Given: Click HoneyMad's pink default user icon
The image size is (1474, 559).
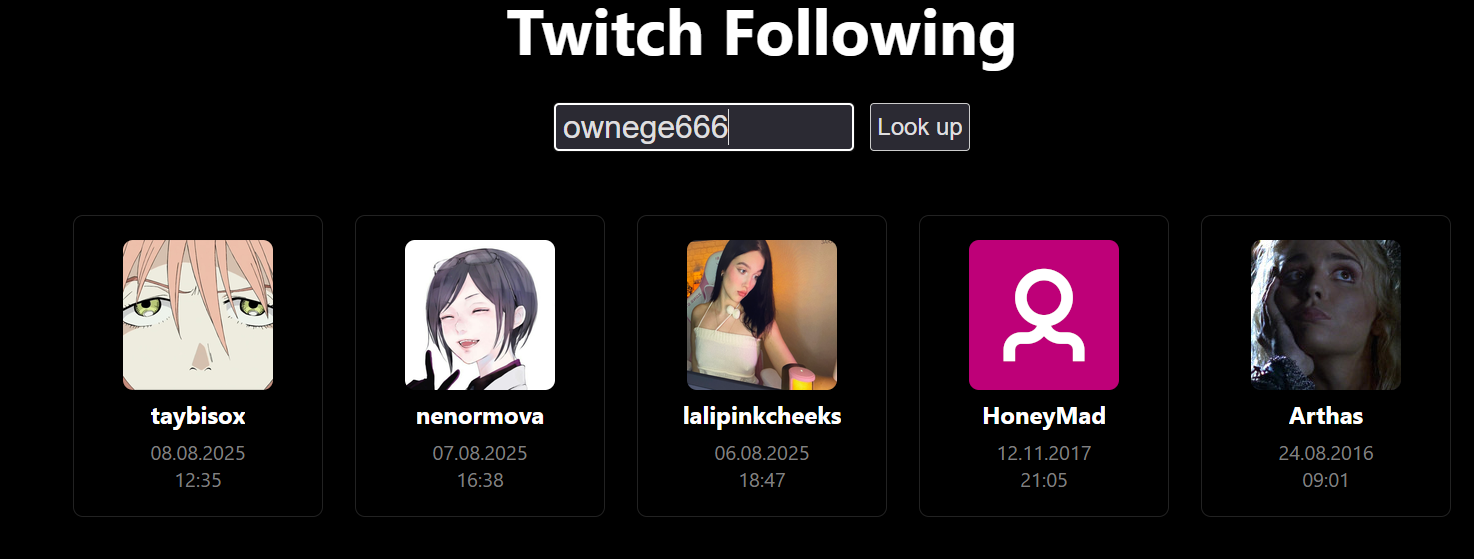Looking at the screenshot, I should (1044, 315).
